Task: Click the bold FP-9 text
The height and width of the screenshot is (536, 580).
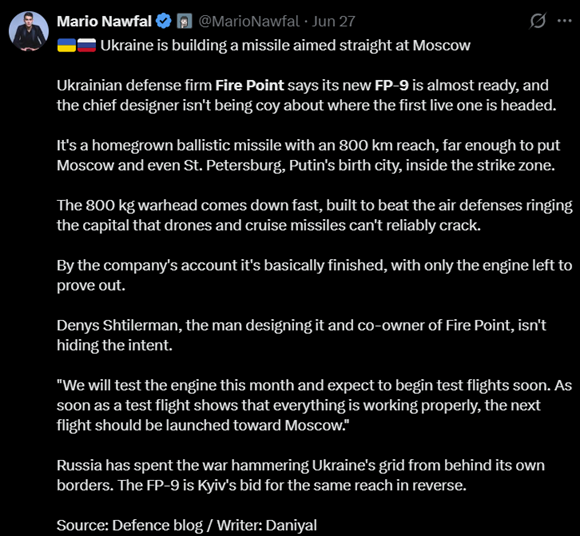Action: pos(391,85)
